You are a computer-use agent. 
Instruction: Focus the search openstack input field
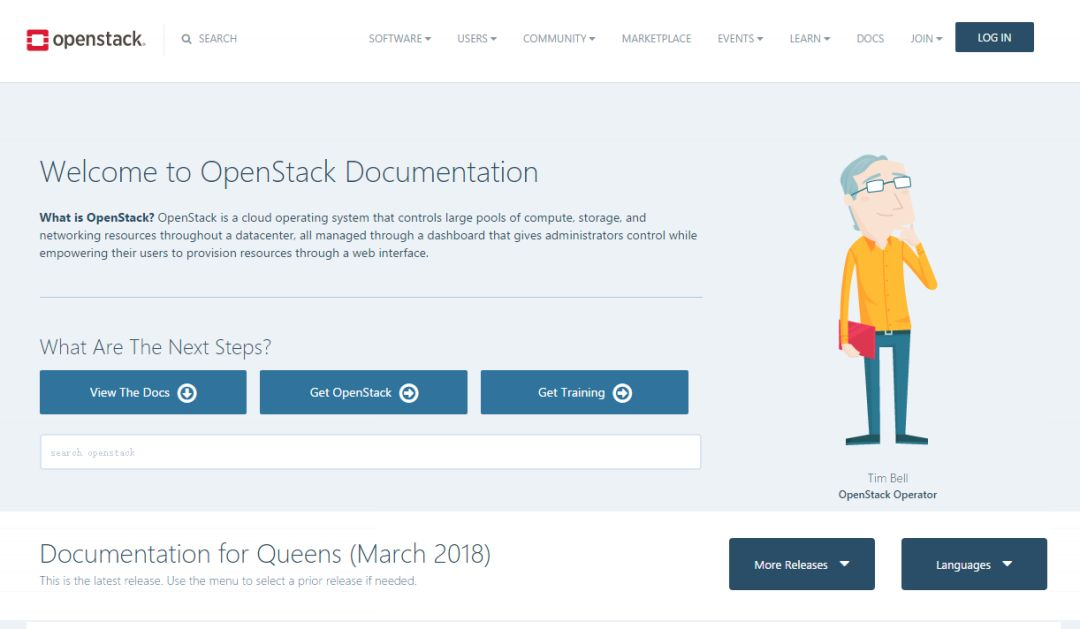click(370, 452)
